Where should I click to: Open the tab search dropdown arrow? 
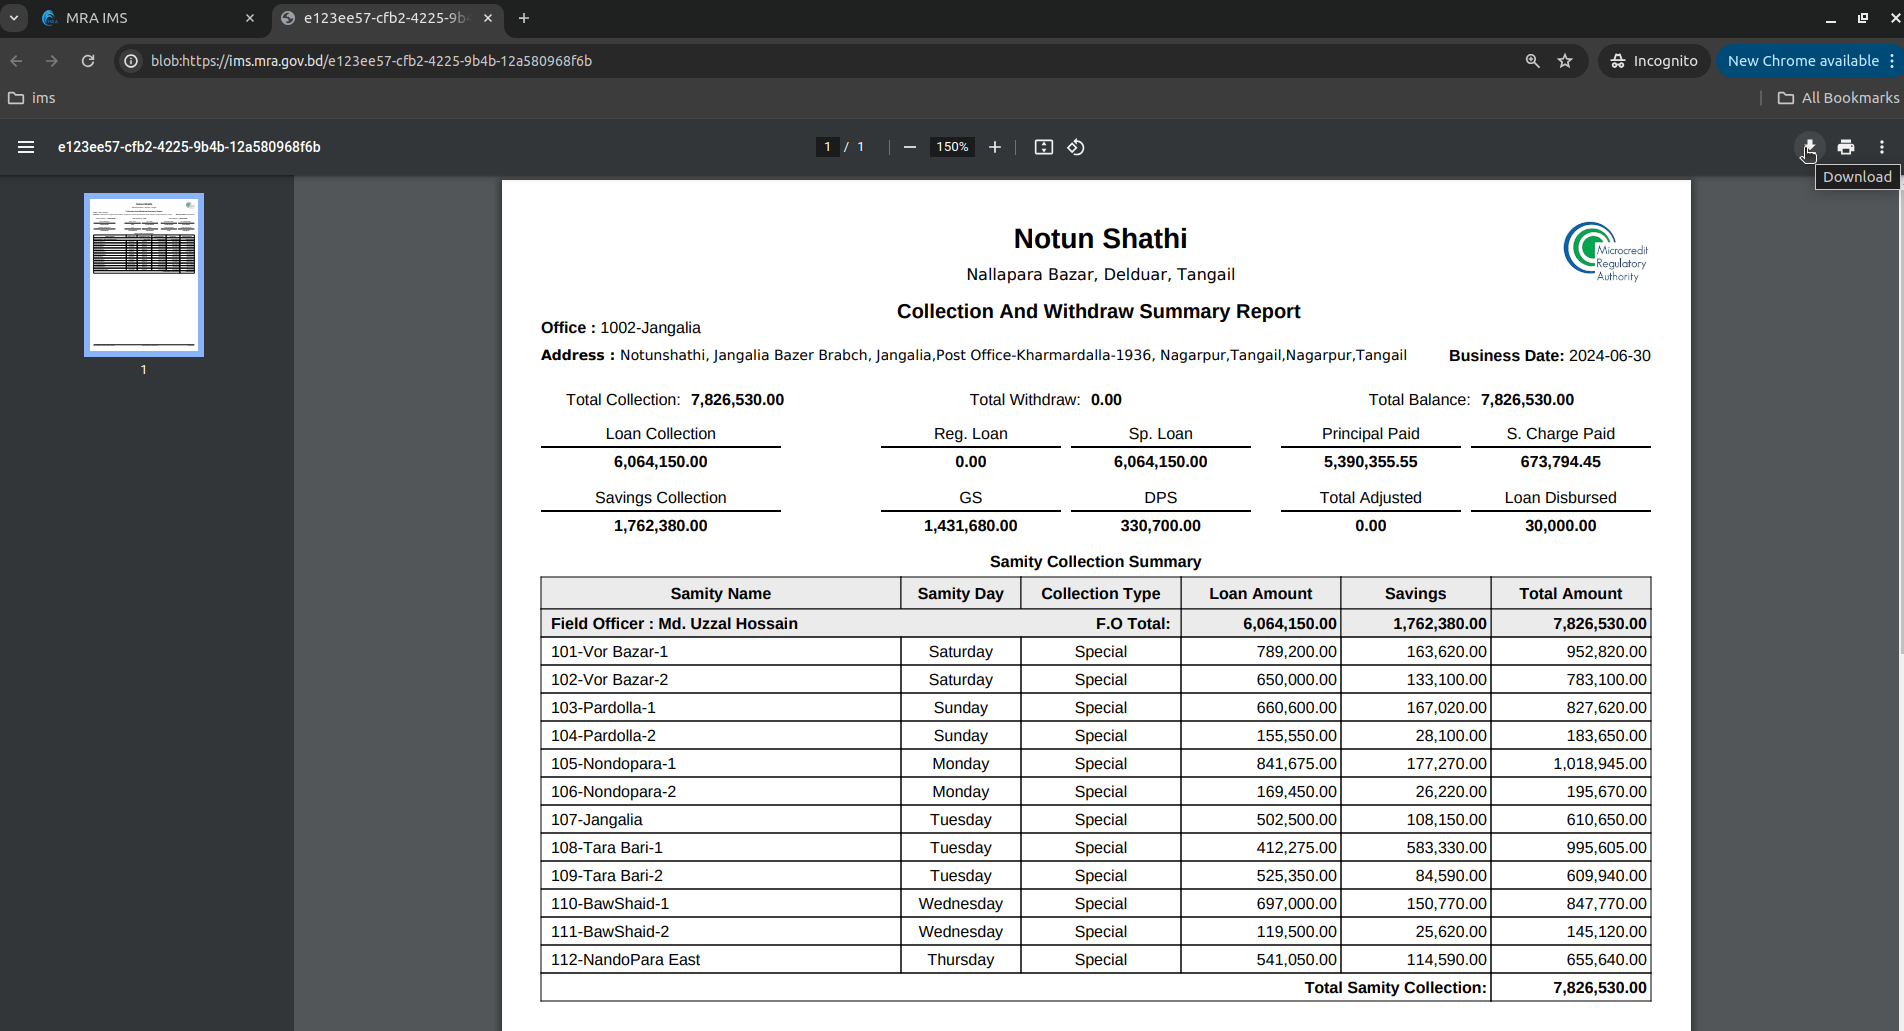(x=14, y=18)
